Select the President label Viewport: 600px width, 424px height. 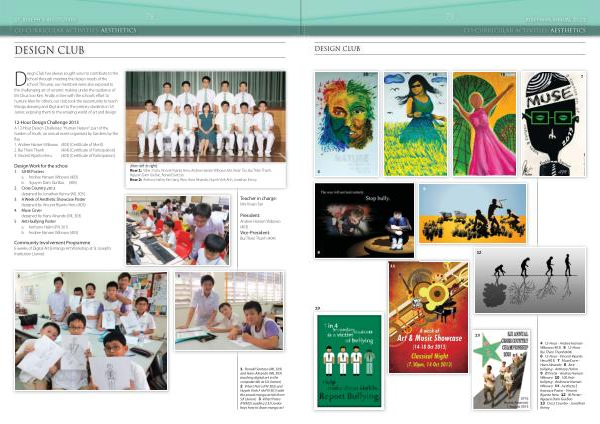[x=249, y=215]
